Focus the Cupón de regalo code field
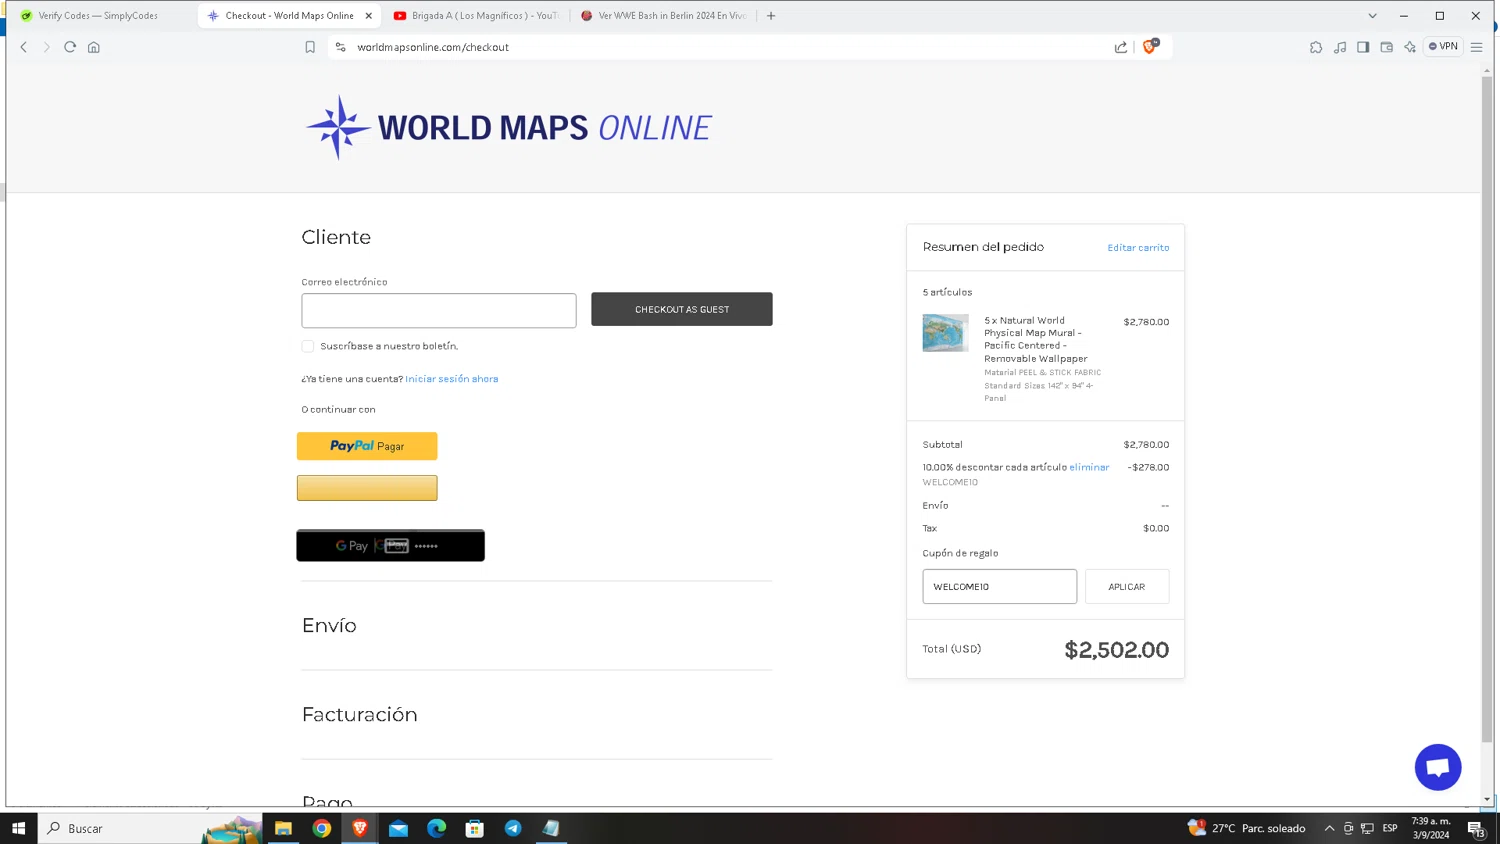 [x=1000, y=587]
